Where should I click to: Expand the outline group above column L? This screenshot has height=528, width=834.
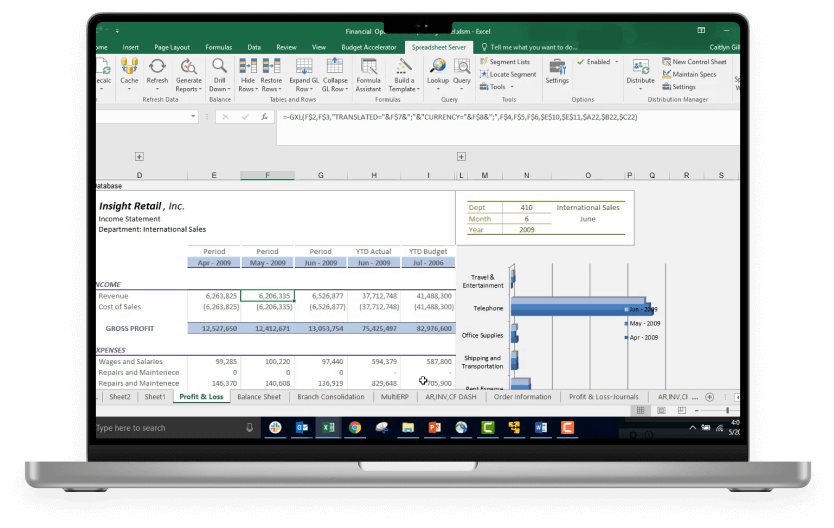coord(461,156)
